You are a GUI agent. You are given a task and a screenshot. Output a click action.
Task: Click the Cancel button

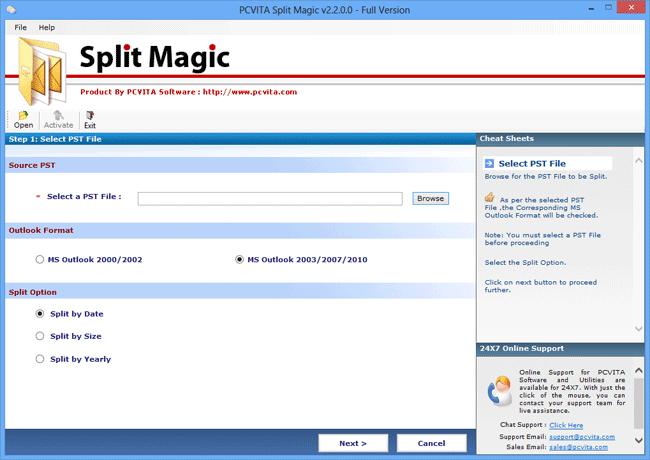pyautogui.click(x=431, y=443)
